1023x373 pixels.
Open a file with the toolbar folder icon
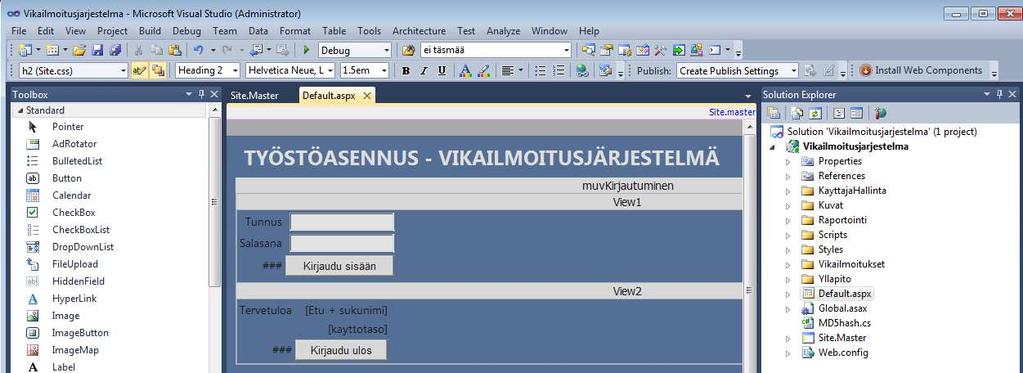point(79,50)
